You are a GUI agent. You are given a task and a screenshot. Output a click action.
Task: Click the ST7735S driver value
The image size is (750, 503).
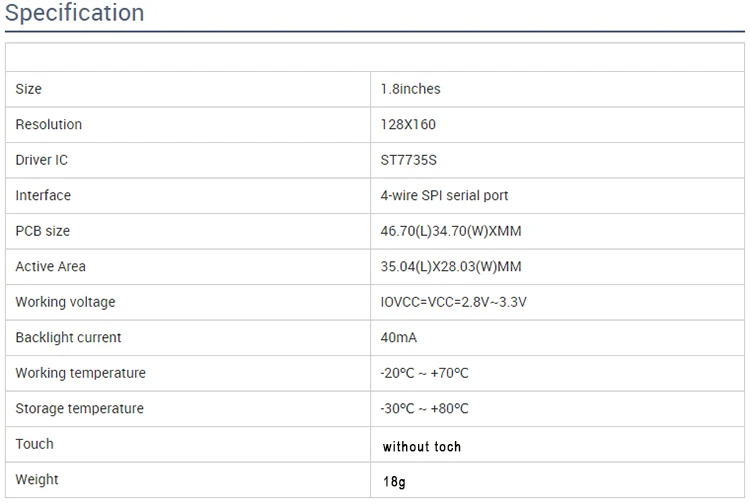point(409,160)
